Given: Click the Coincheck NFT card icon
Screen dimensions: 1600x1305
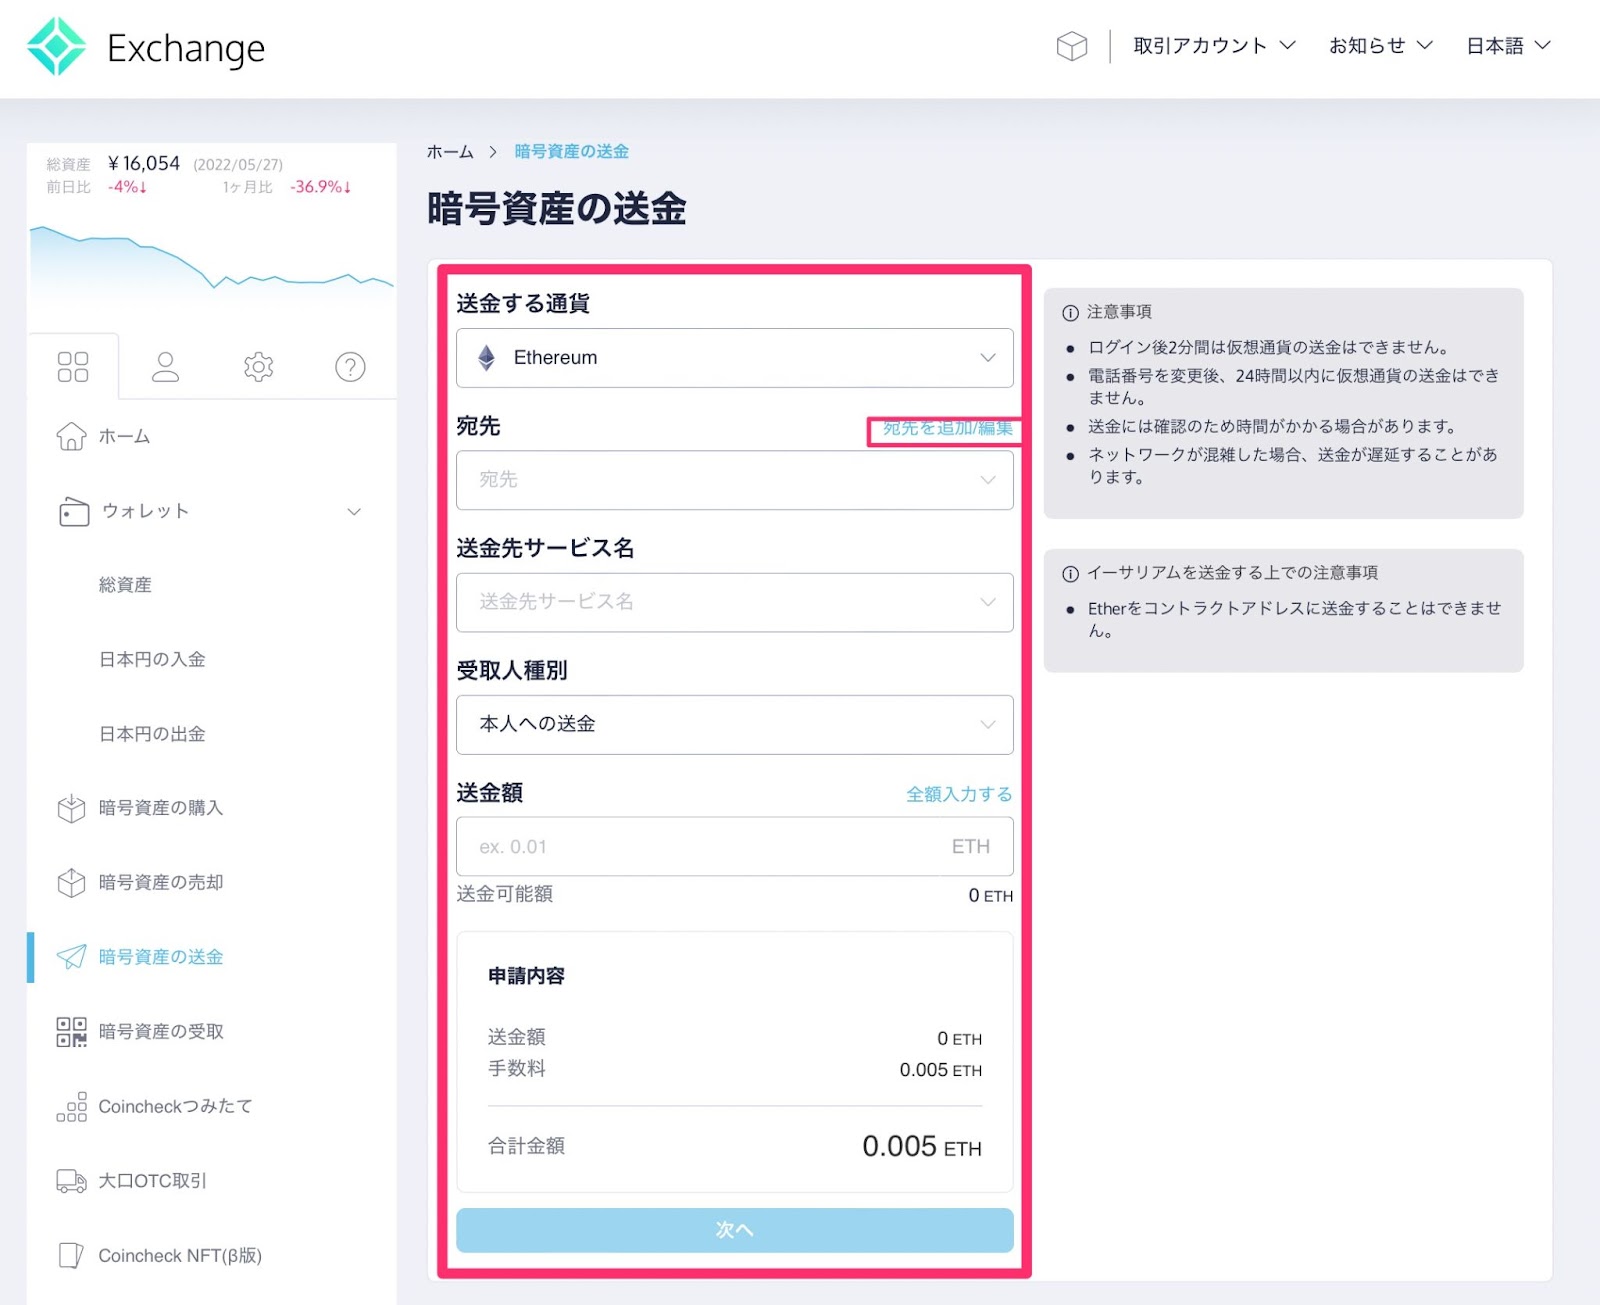Looking at the screenshot, I should 71,1256.
